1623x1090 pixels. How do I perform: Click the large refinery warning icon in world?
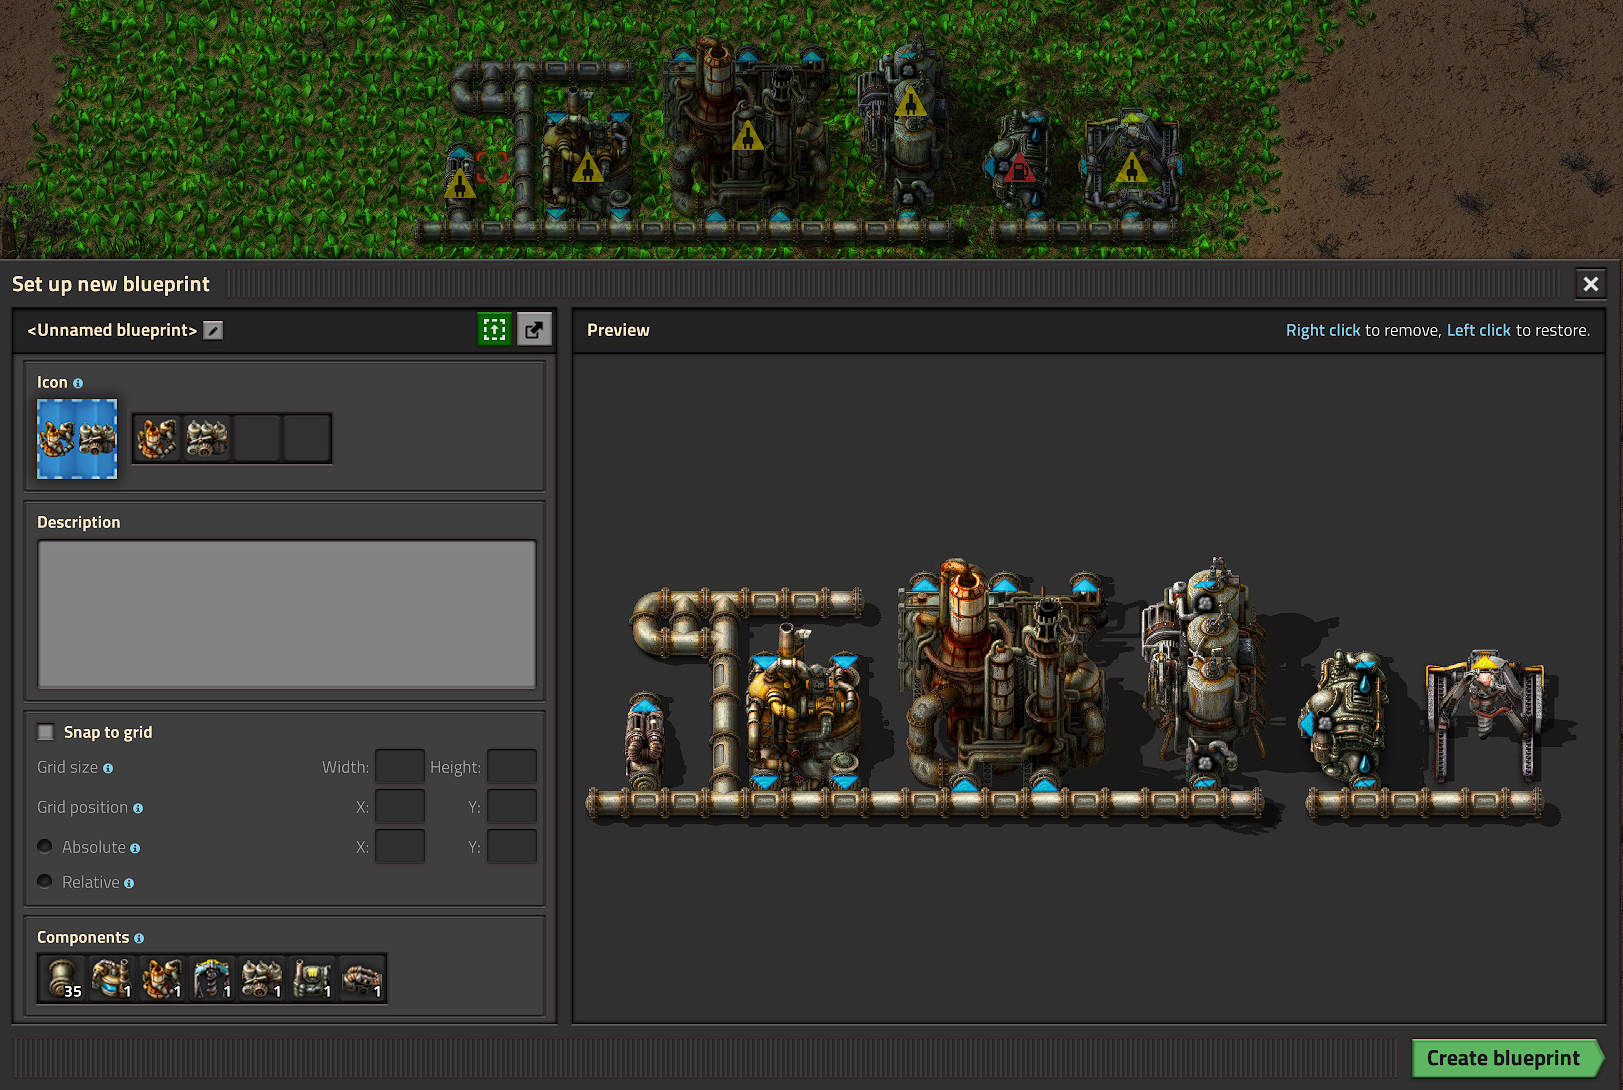(747, 135)
